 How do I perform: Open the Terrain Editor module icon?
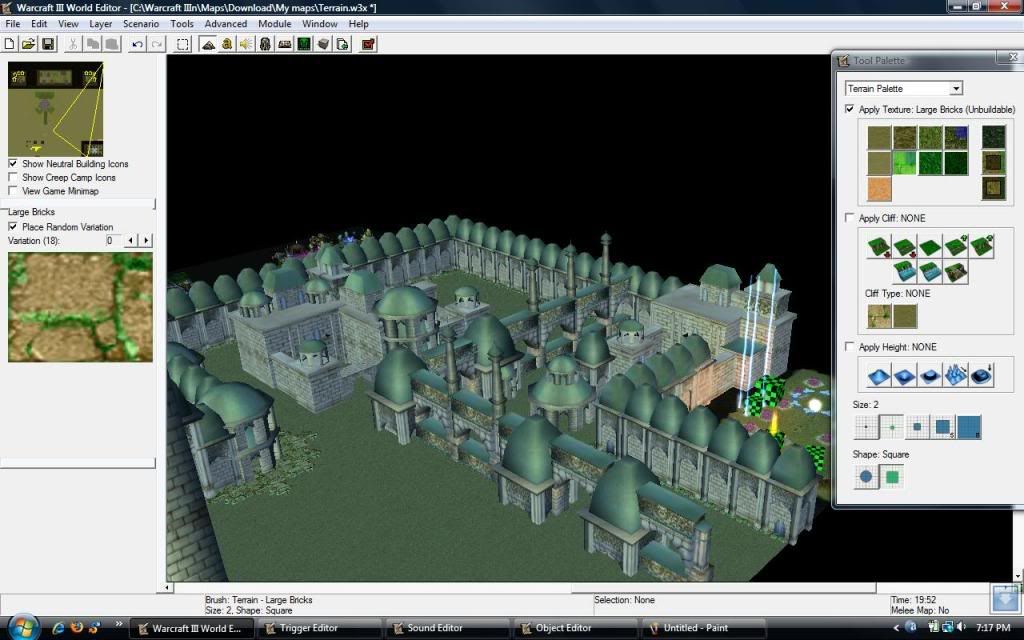pos(208,44)
